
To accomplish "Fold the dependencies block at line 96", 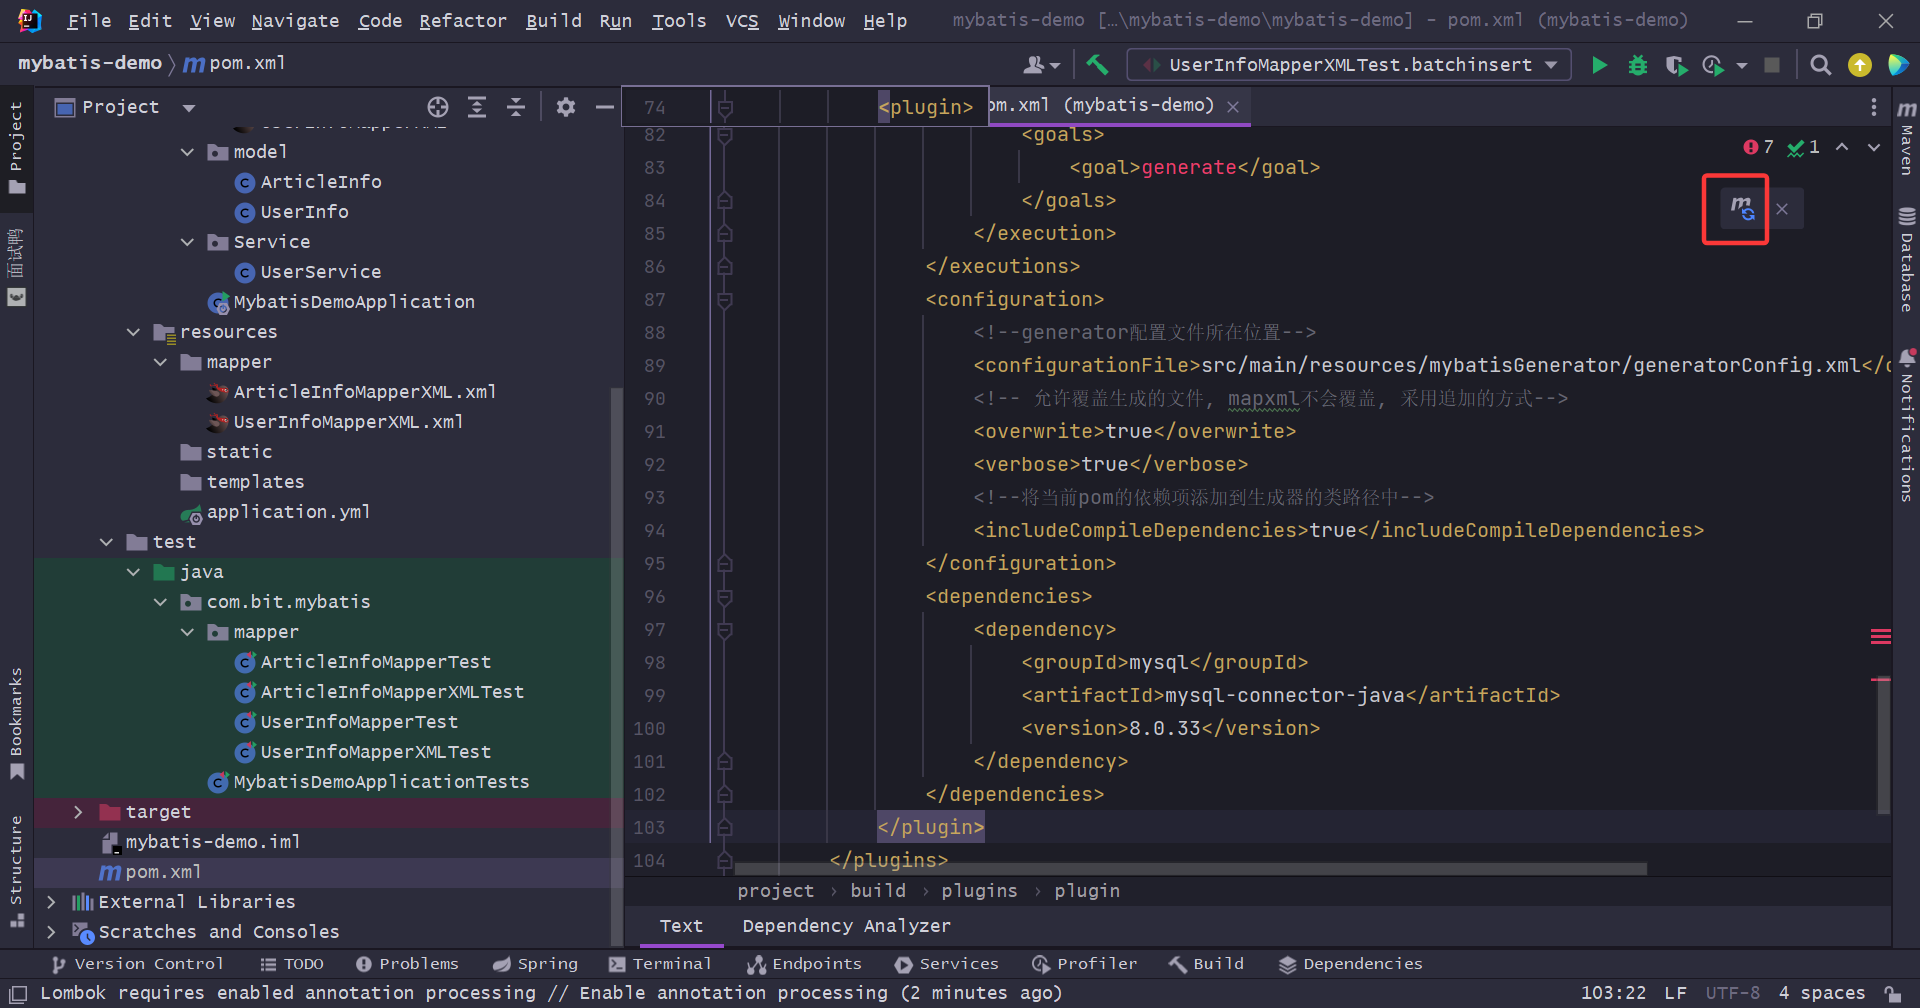I will click(x=725, y=597).
